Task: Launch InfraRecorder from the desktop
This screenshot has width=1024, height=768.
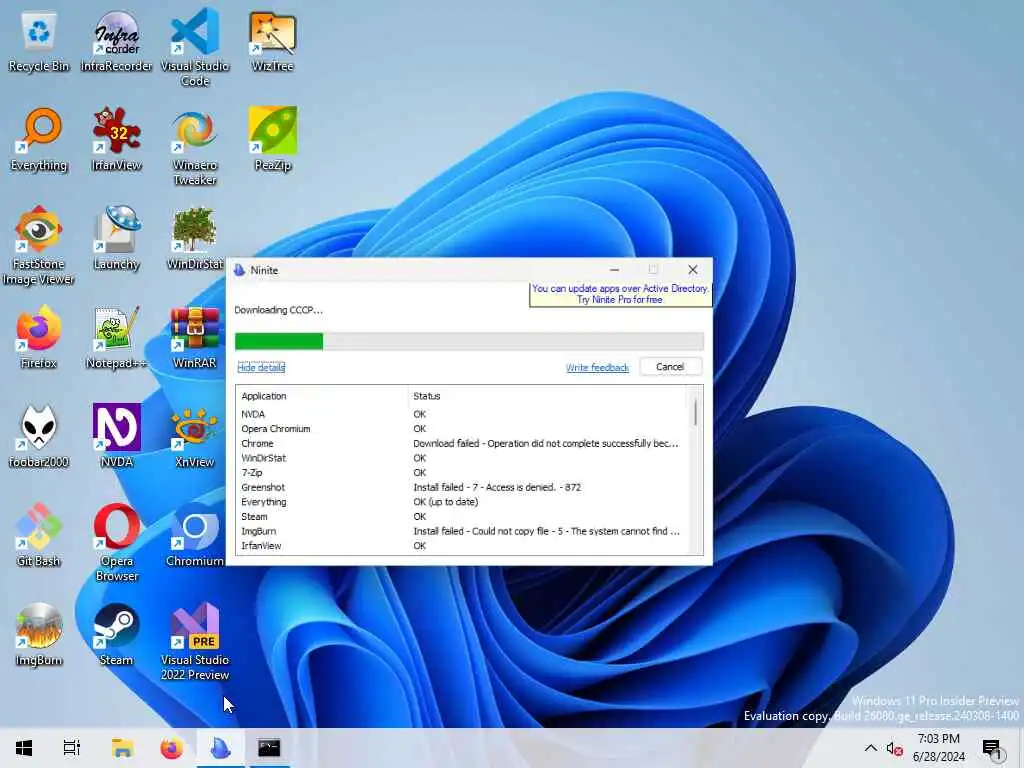Action: [116, 40]
